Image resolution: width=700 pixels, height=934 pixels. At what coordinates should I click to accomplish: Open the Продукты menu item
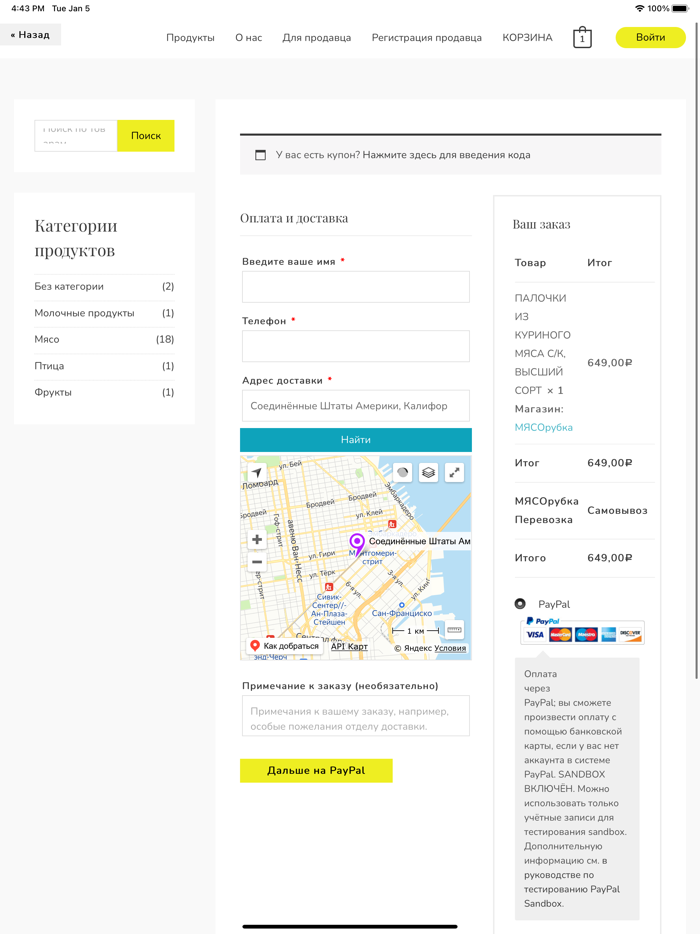coord(190,38)
